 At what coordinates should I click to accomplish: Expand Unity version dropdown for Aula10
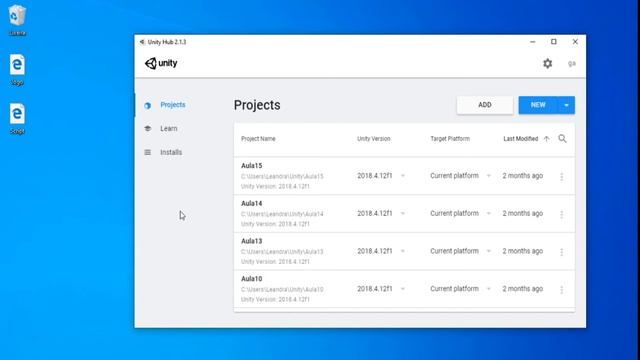(x=402, y=289)
